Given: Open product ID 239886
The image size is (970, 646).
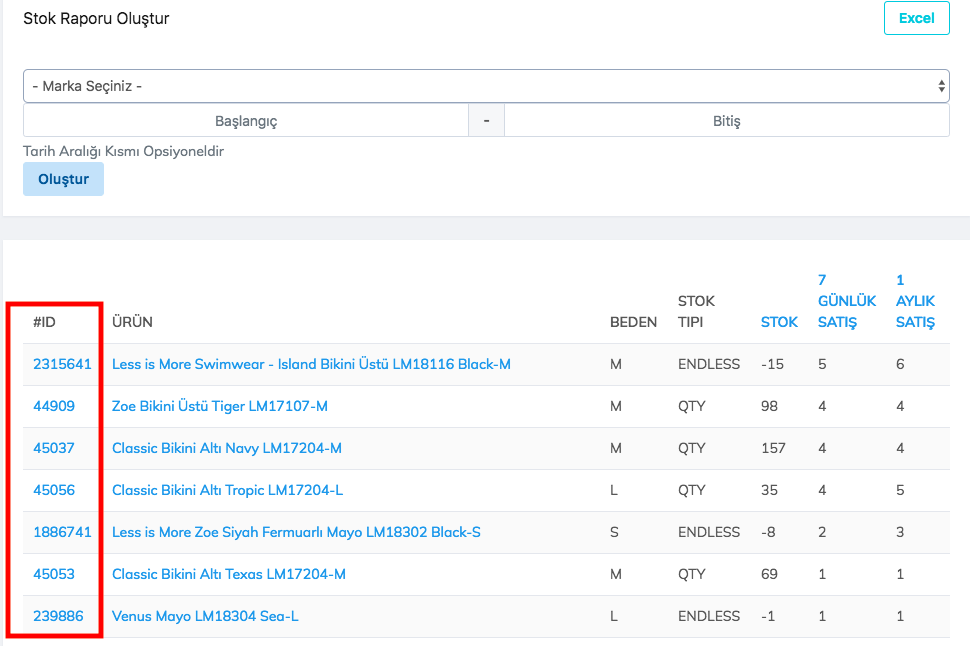Looking at the screenshot, I should (x=58, y=616).
